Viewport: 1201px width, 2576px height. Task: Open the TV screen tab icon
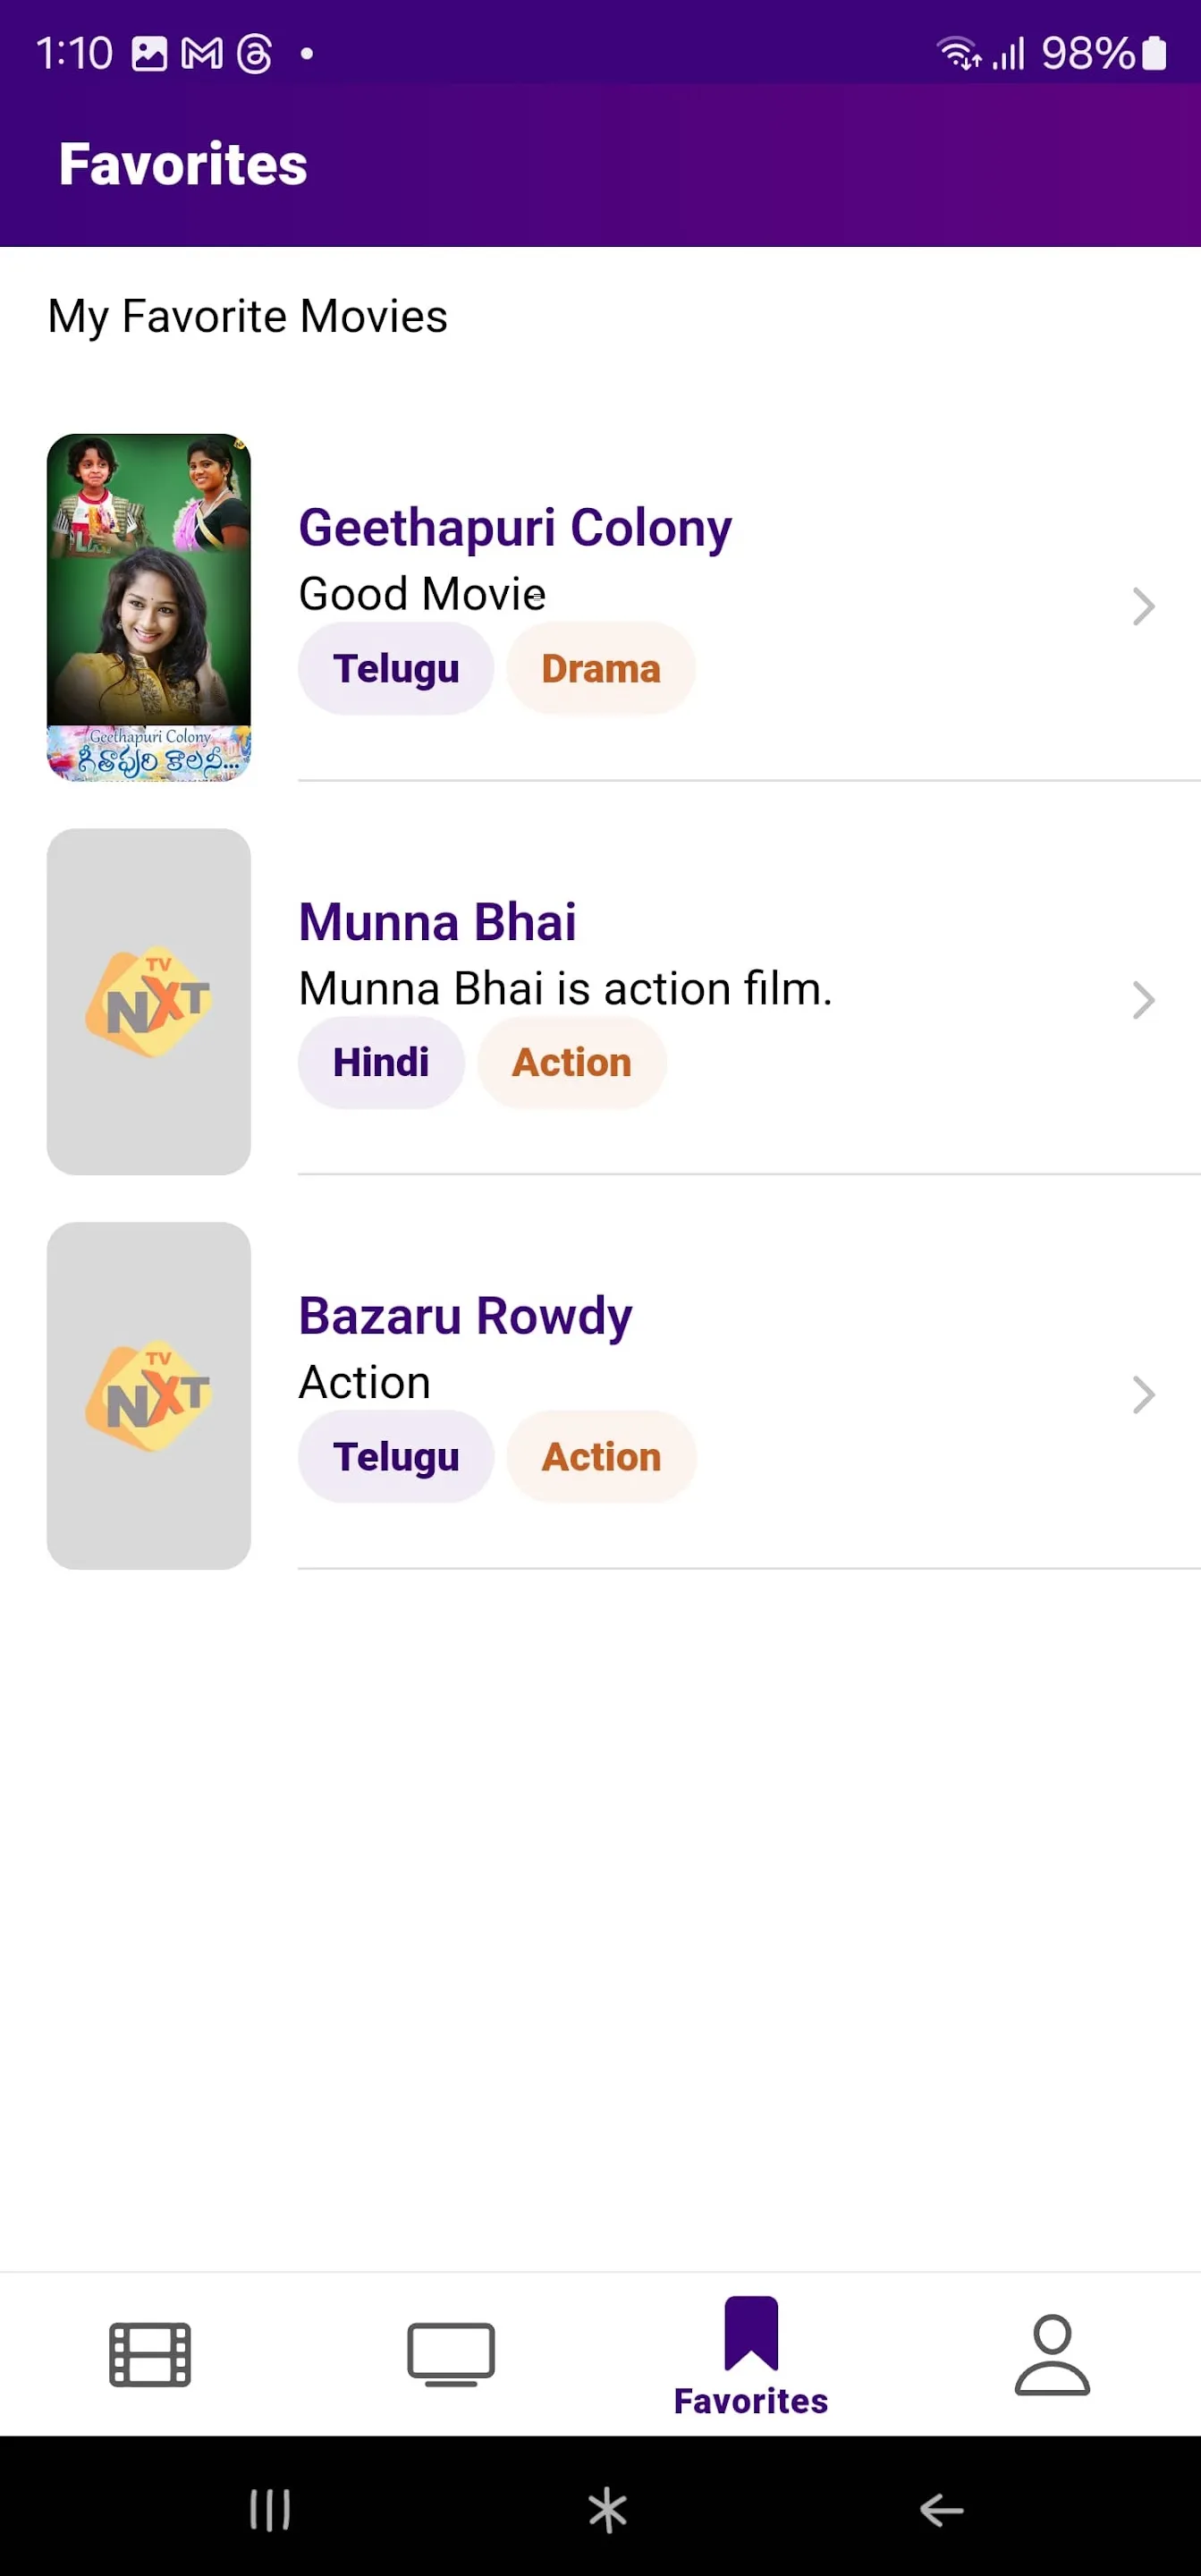coord(451,2354)
